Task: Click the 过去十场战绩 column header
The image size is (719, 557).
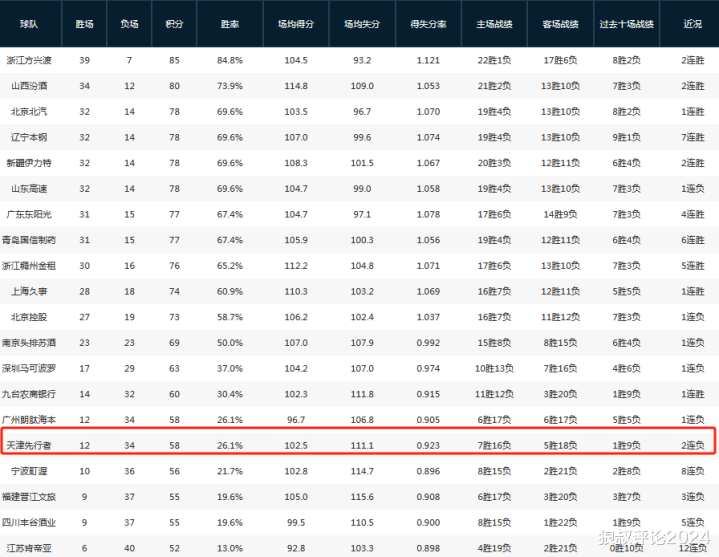Action: tap(626, 24)
